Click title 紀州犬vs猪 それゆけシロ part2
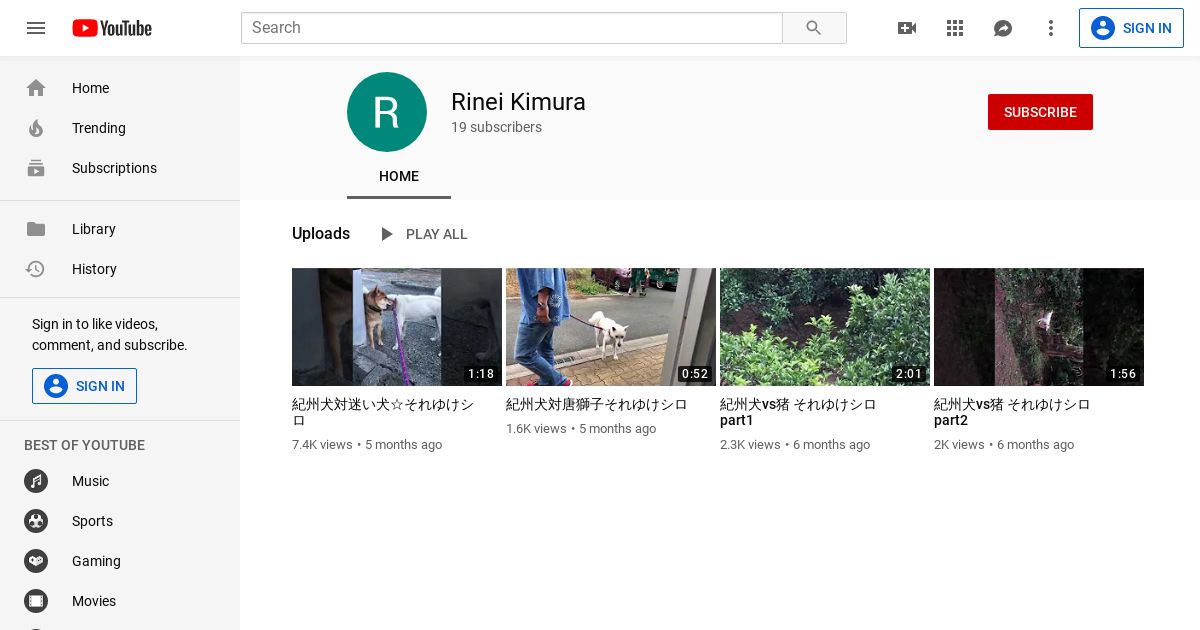 [1012, 412]
